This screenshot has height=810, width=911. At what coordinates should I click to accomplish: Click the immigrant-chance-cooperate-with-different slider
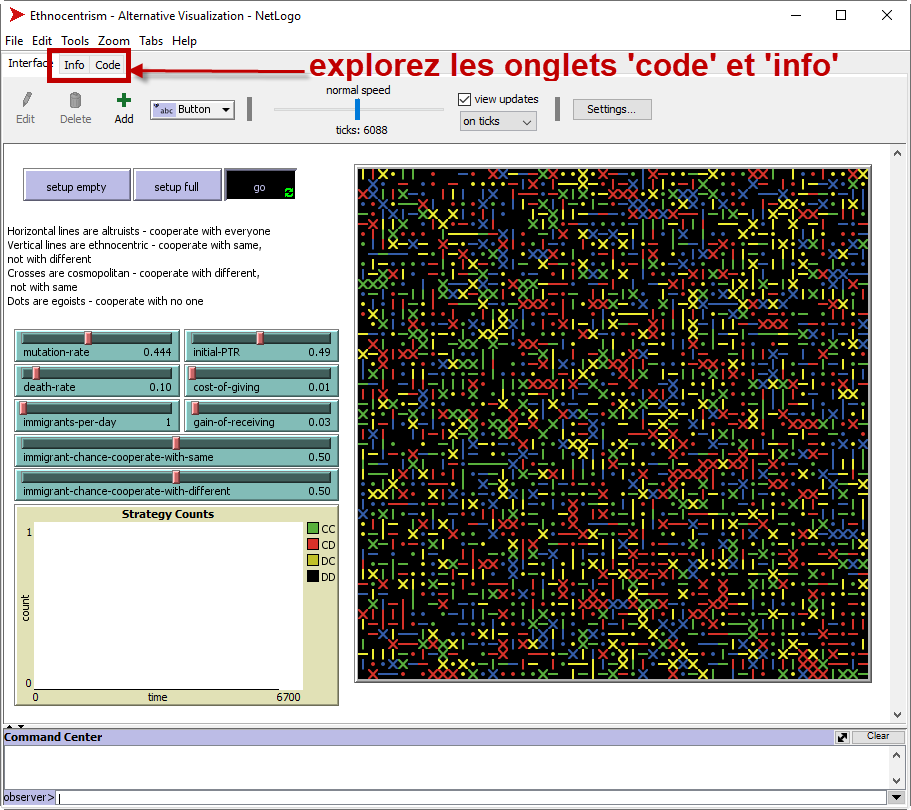click(x=177, y=484)
